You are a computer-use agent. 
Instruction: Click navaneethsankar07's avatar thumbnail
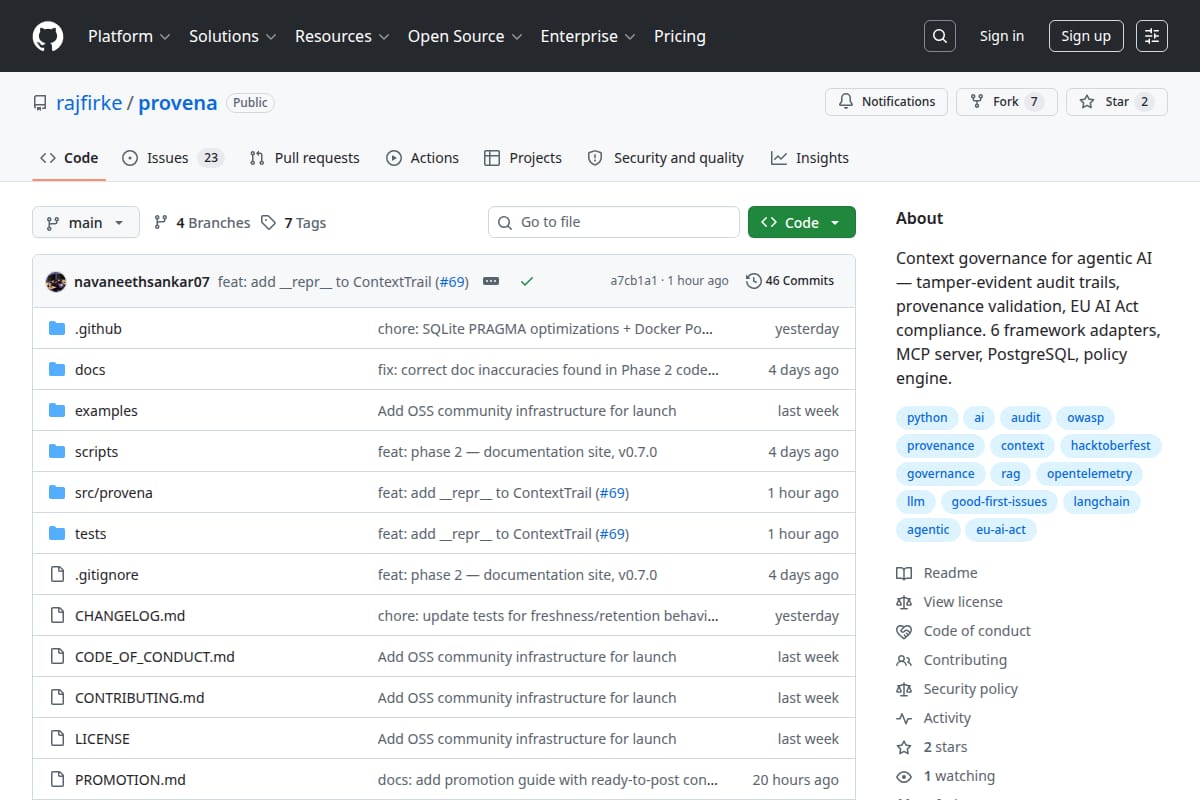56,281
